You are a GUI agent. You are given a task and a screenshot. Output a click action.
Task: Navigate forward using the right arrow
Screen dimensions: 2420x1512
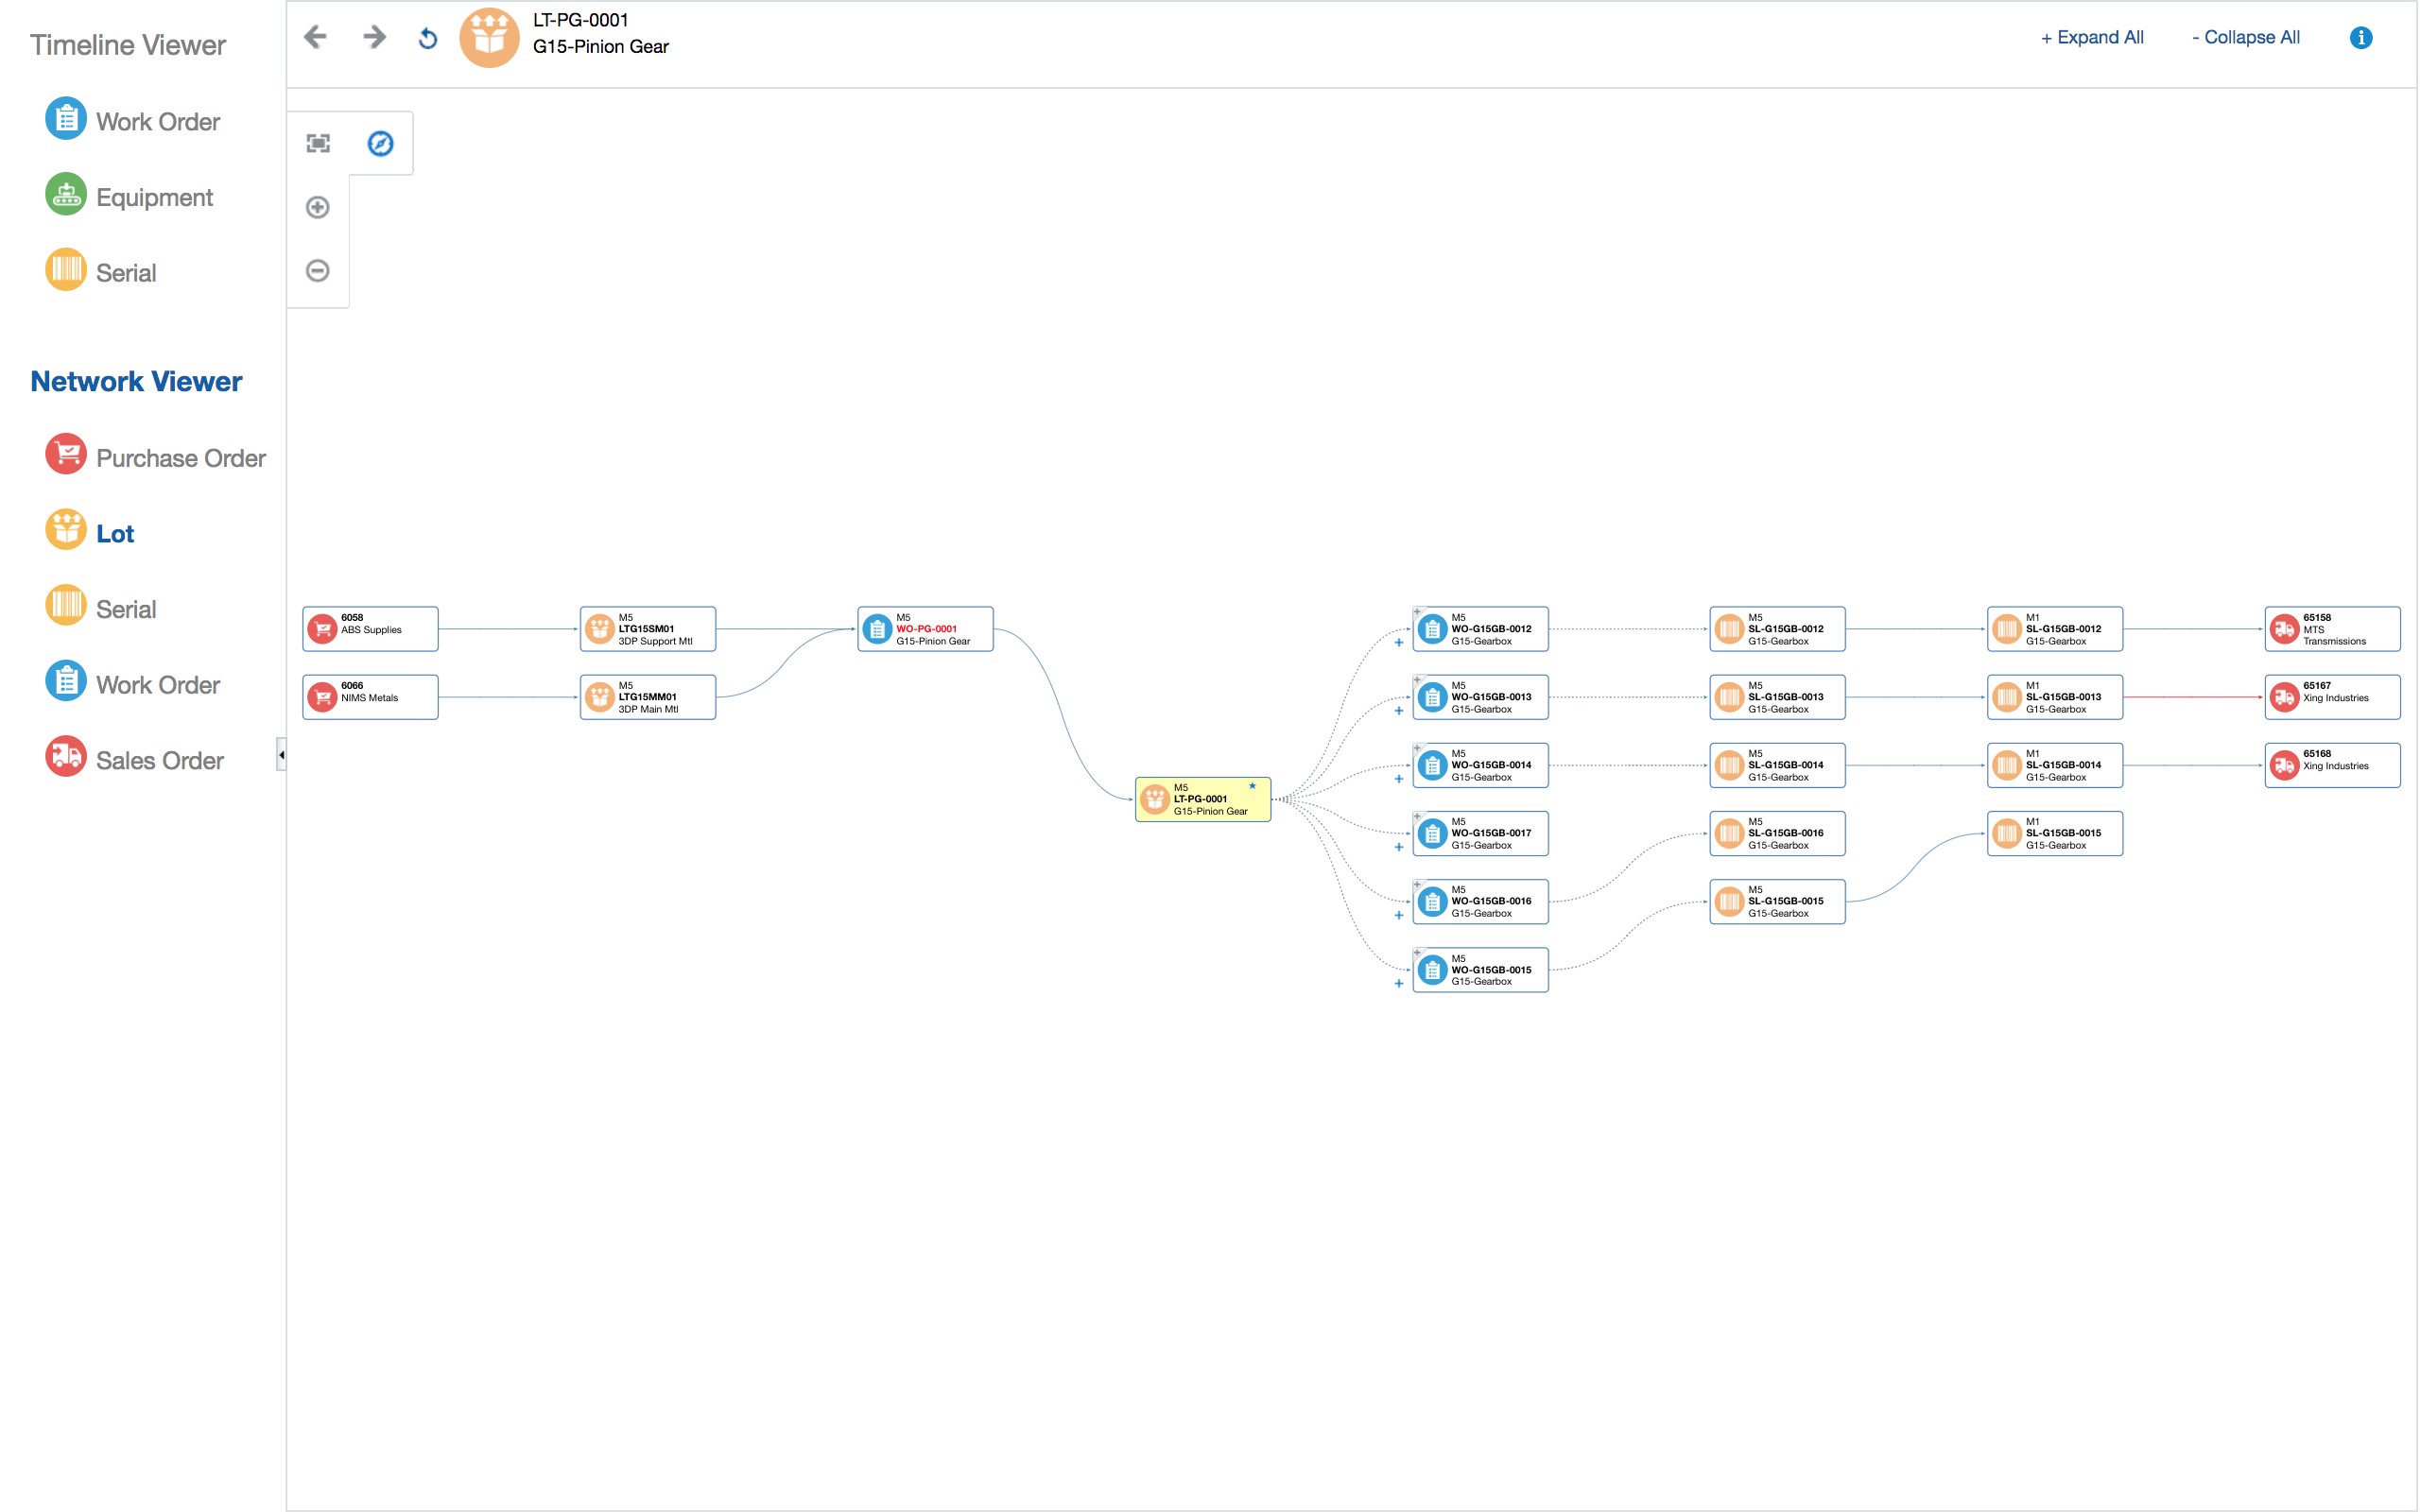tap(373, 37)
